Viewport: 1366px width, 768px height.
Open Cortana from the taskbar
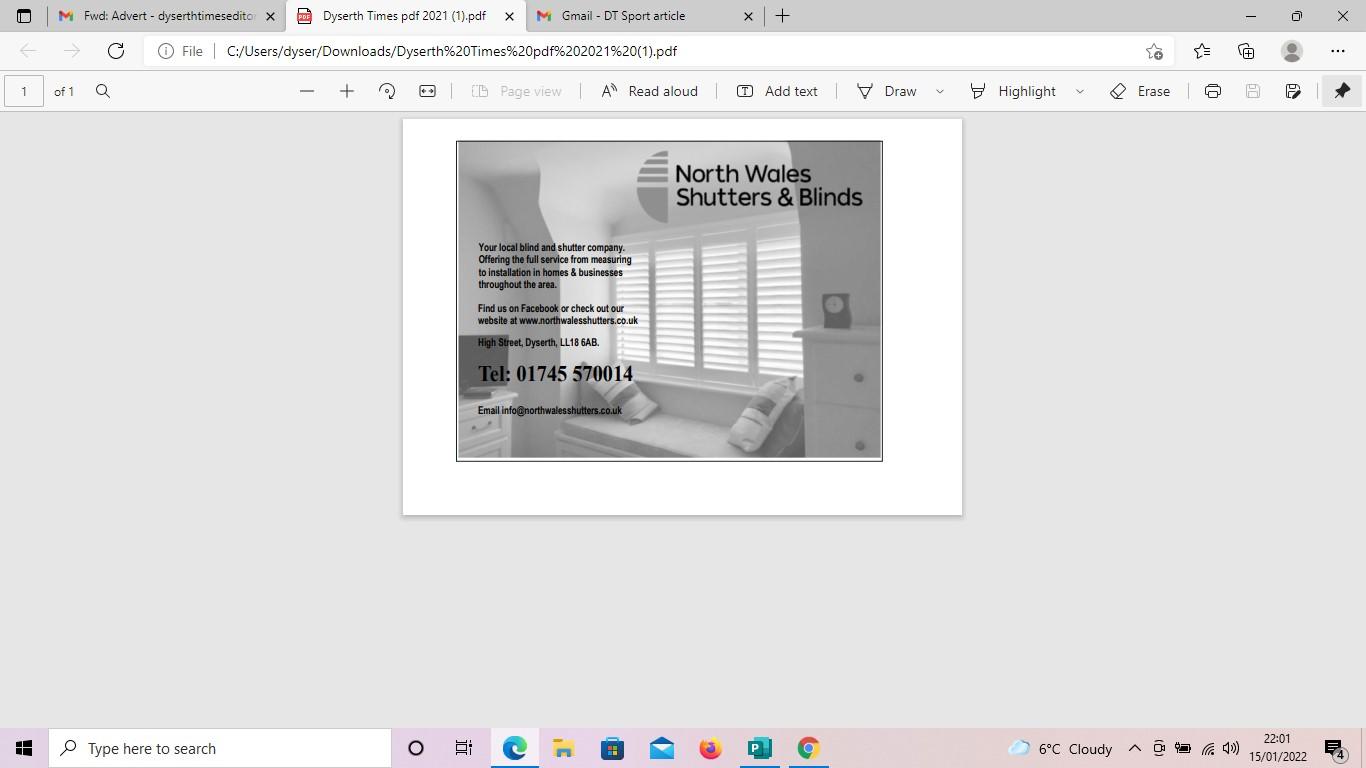click(x=416, y=748)
